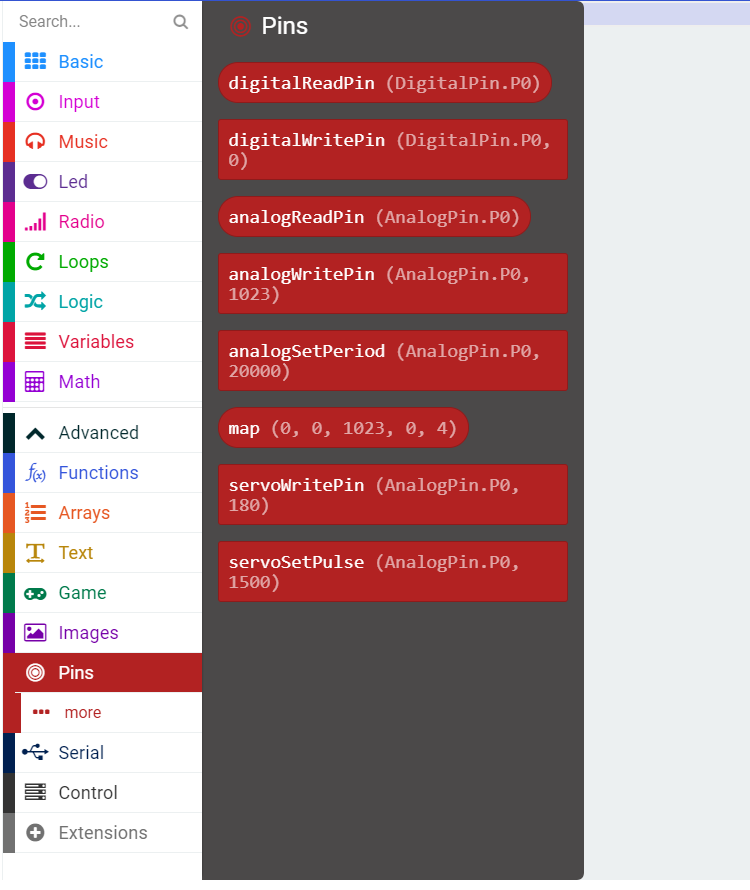This screenshot has height=890, width=750.
Task: Click the Math calculator icon
Action: 35,381
